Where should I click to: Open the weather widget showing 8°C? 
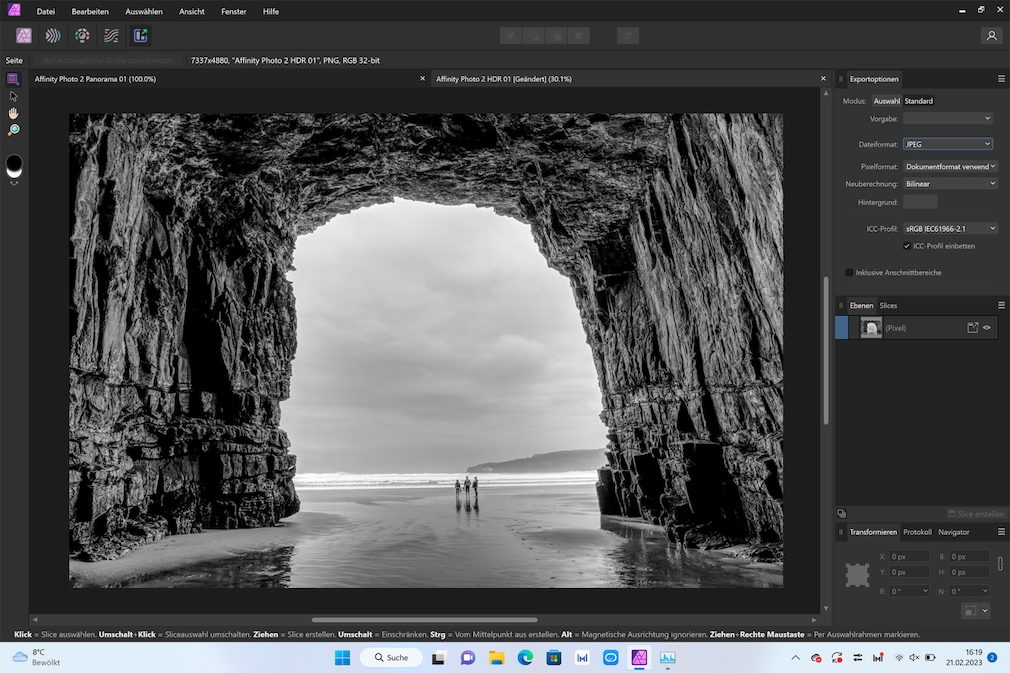[x=37, y=658]
